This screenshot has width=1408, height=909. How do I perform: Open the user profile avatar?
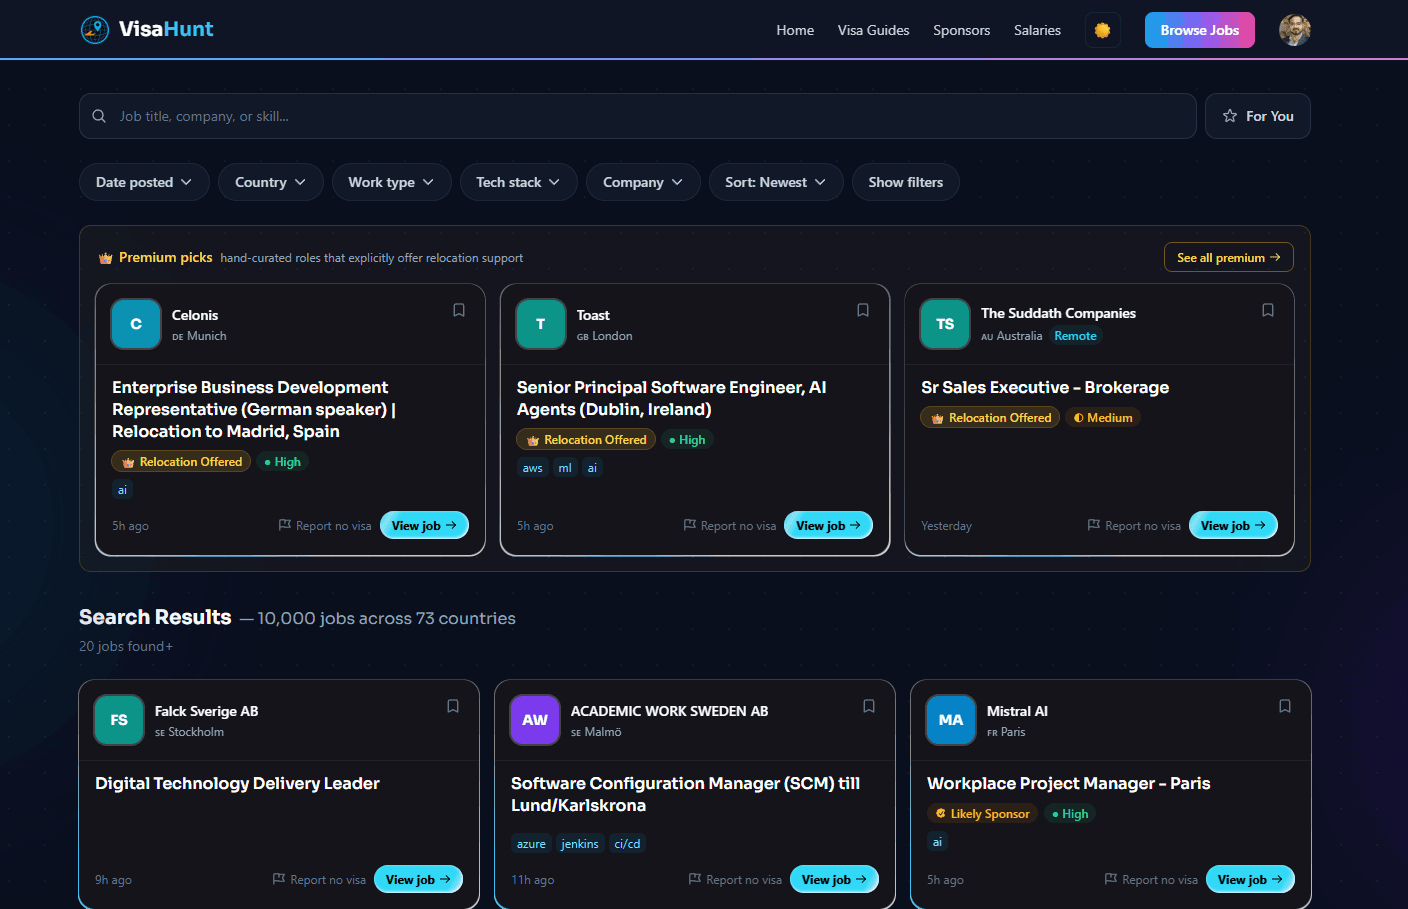[1295, 30]
